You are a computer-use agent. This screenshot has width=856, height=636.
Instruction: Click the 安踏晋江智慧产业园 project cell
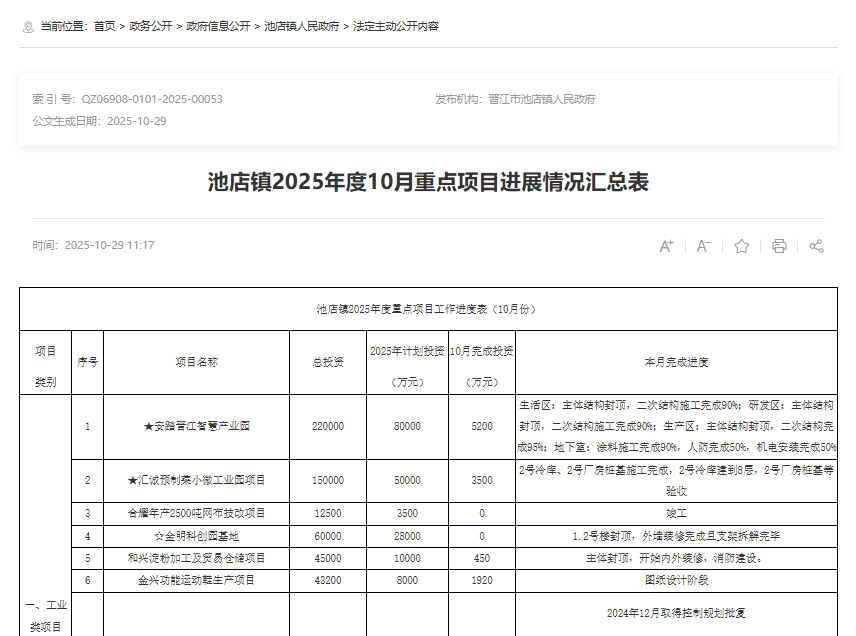click(196, 426)
